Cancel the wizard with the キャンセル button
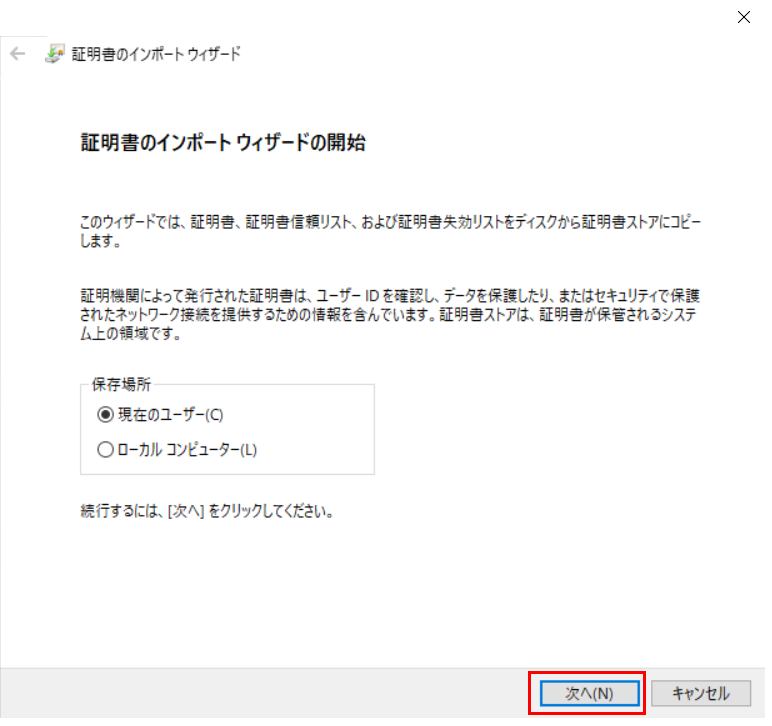Screen dimensions: 772x726 coord(700,693)
